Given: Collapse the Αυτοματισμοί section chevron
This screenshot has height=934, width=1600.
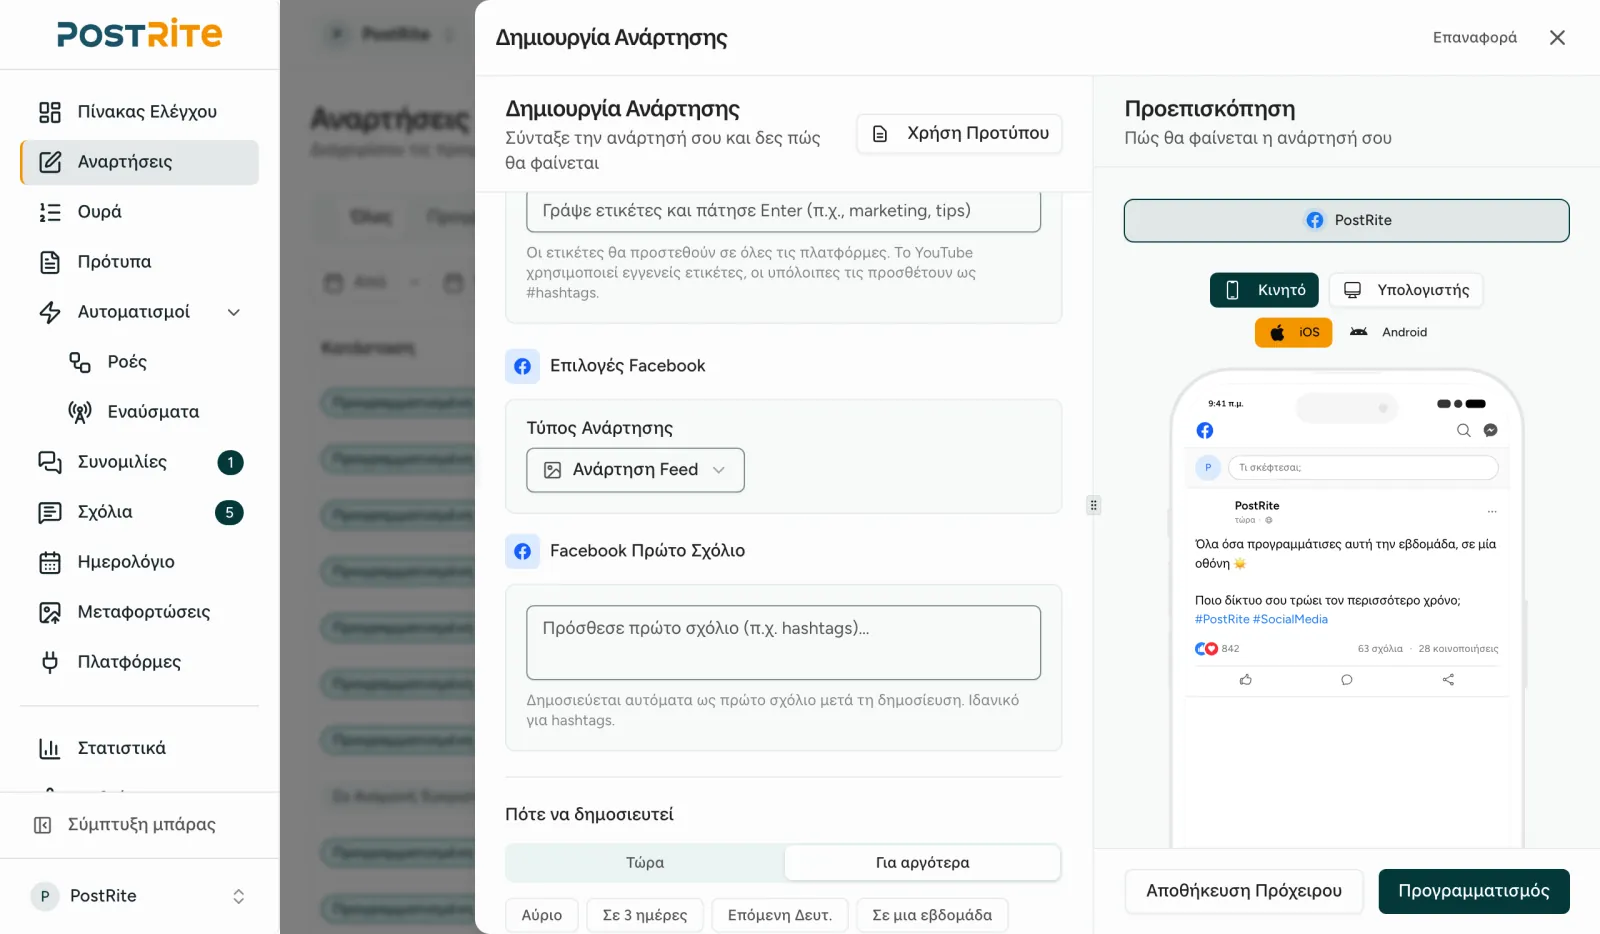Looking at the screenshot, I should pos(234,312).
